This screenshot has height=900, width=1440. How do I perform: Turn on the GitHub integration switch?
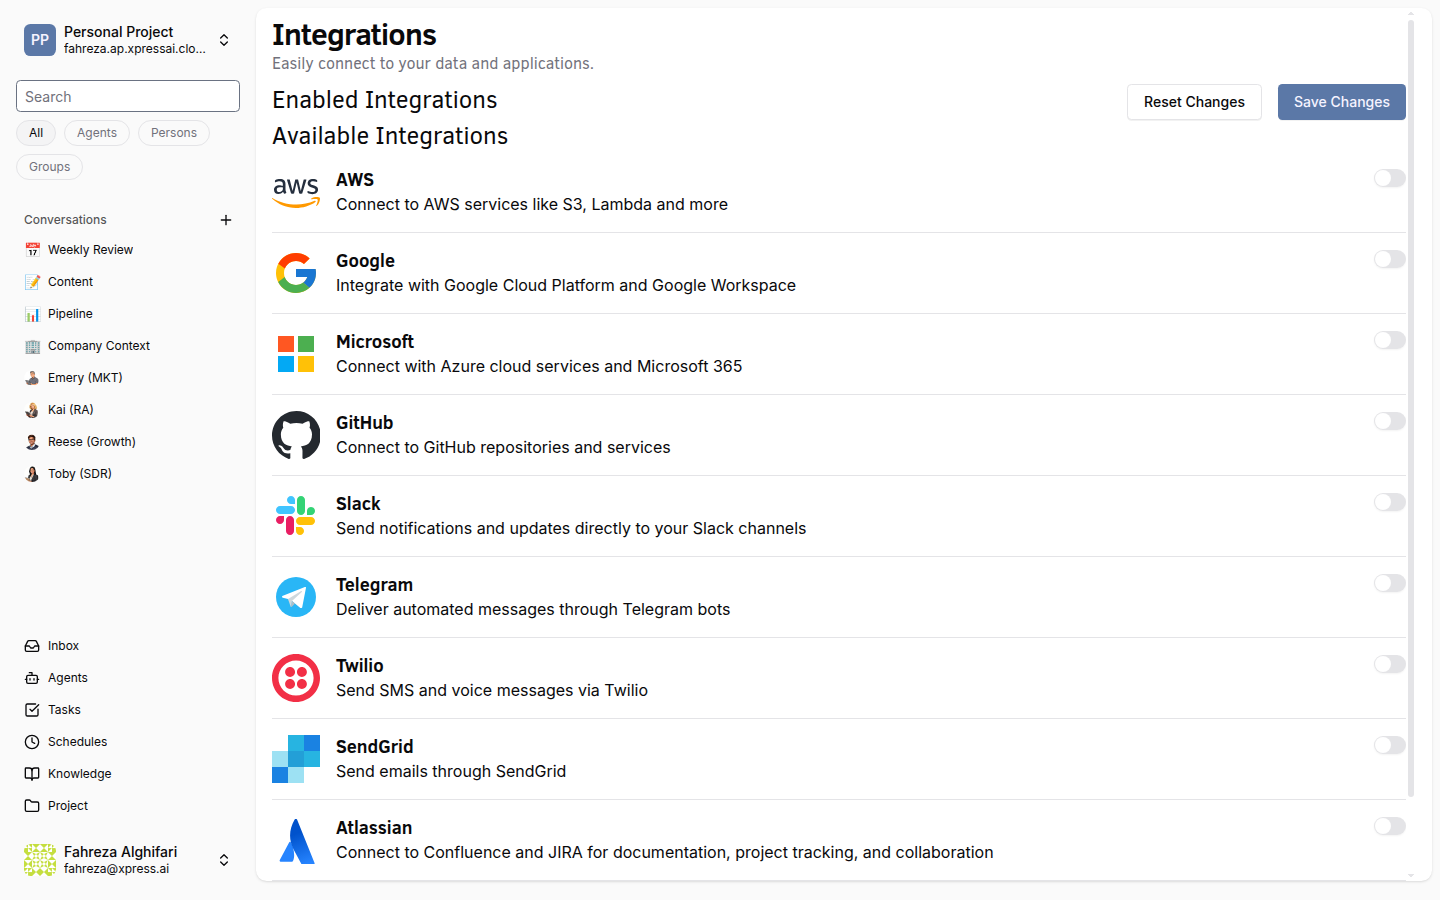[1390, 421]
